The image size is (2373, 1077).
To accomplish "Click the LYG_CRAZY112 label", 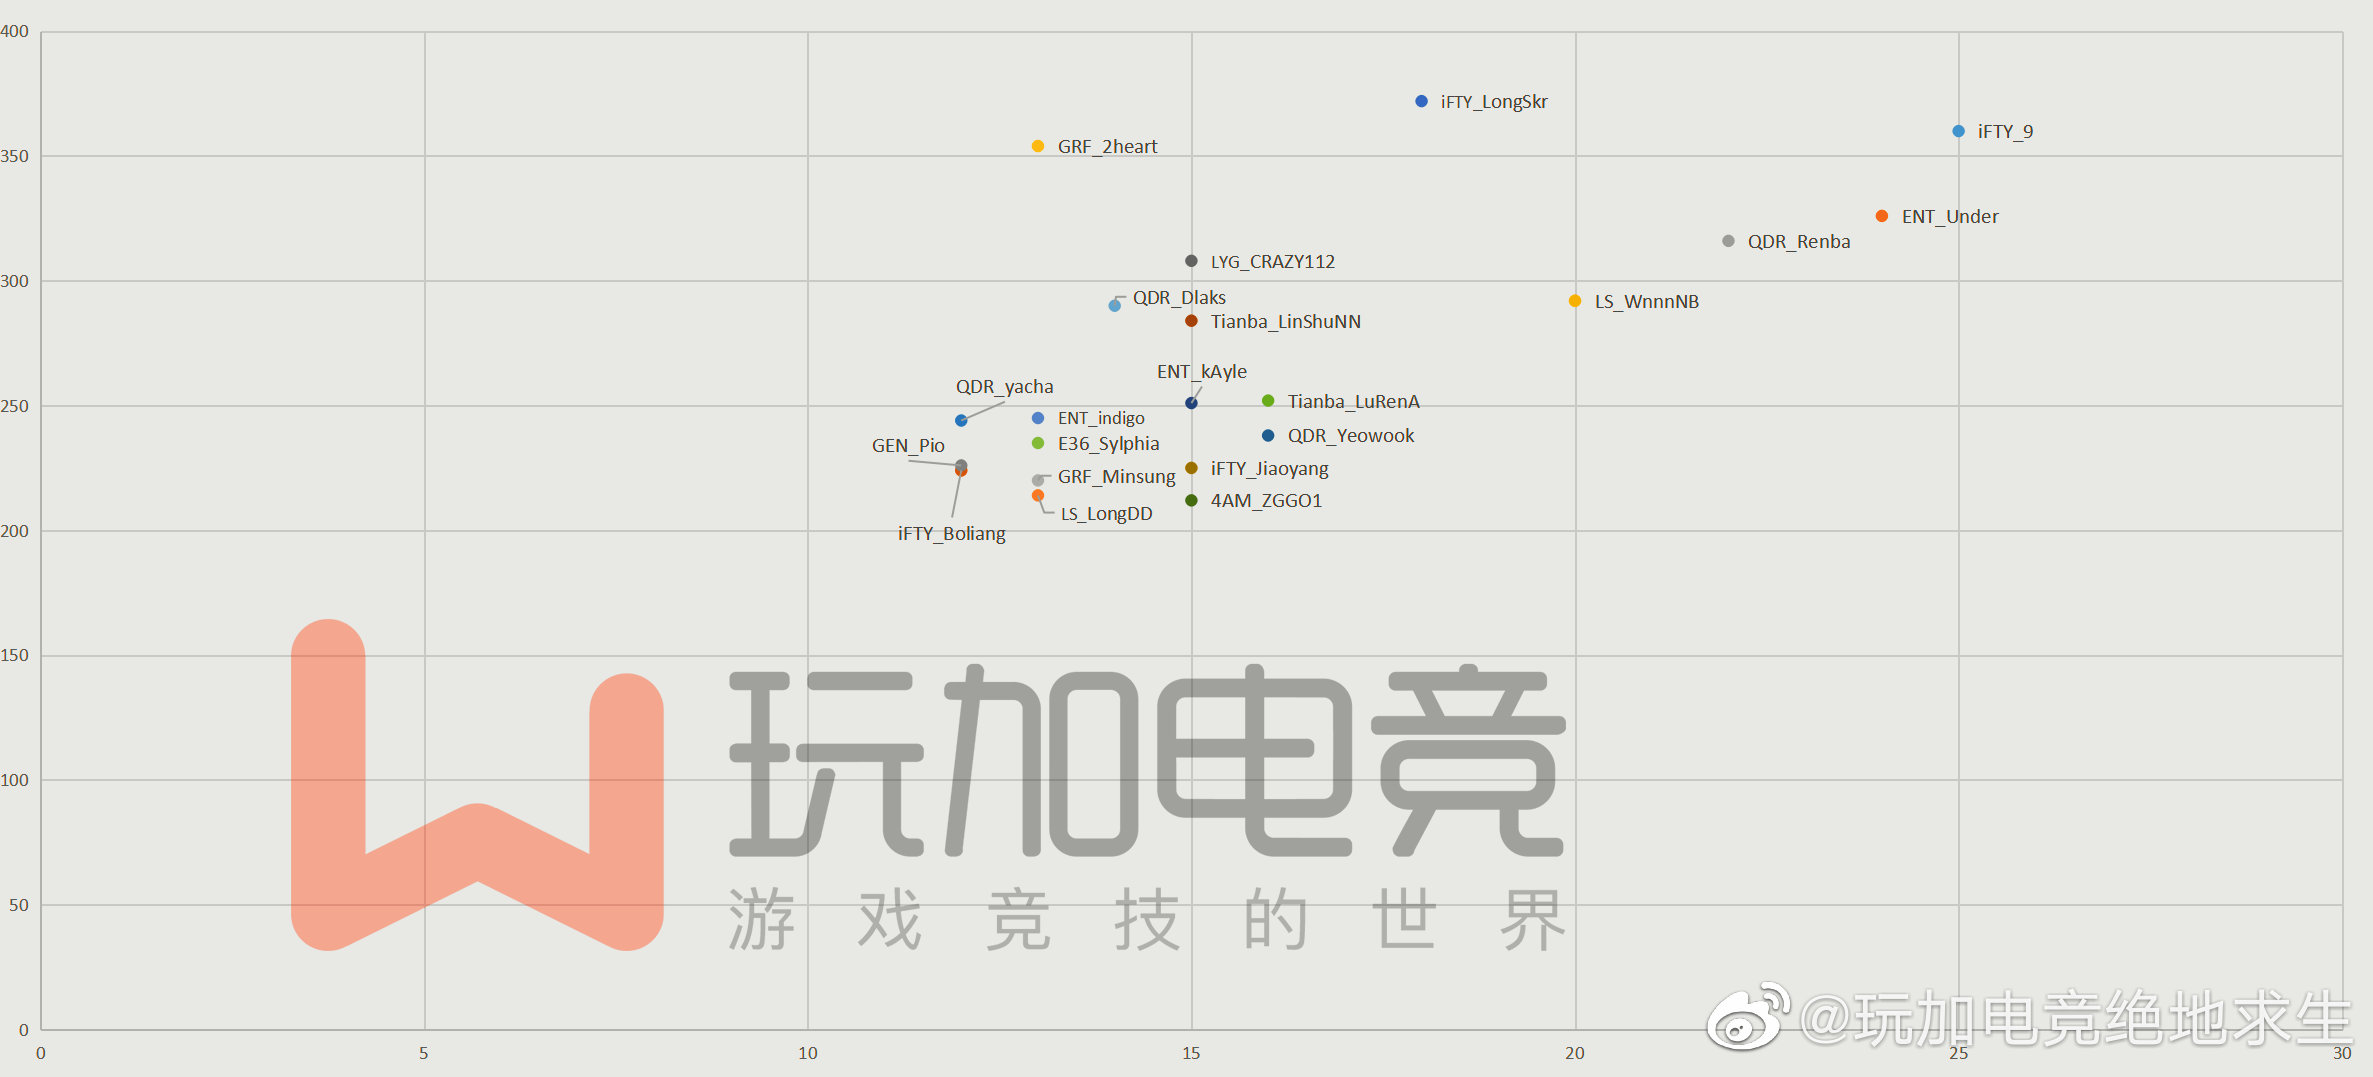I will coord(1273,262).
